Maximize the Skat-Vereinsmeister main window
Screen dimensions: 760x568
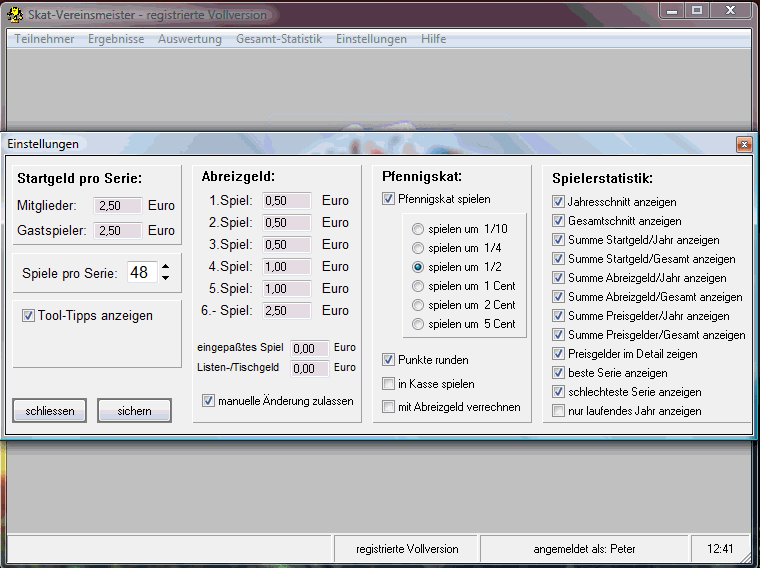pos(697,11)
